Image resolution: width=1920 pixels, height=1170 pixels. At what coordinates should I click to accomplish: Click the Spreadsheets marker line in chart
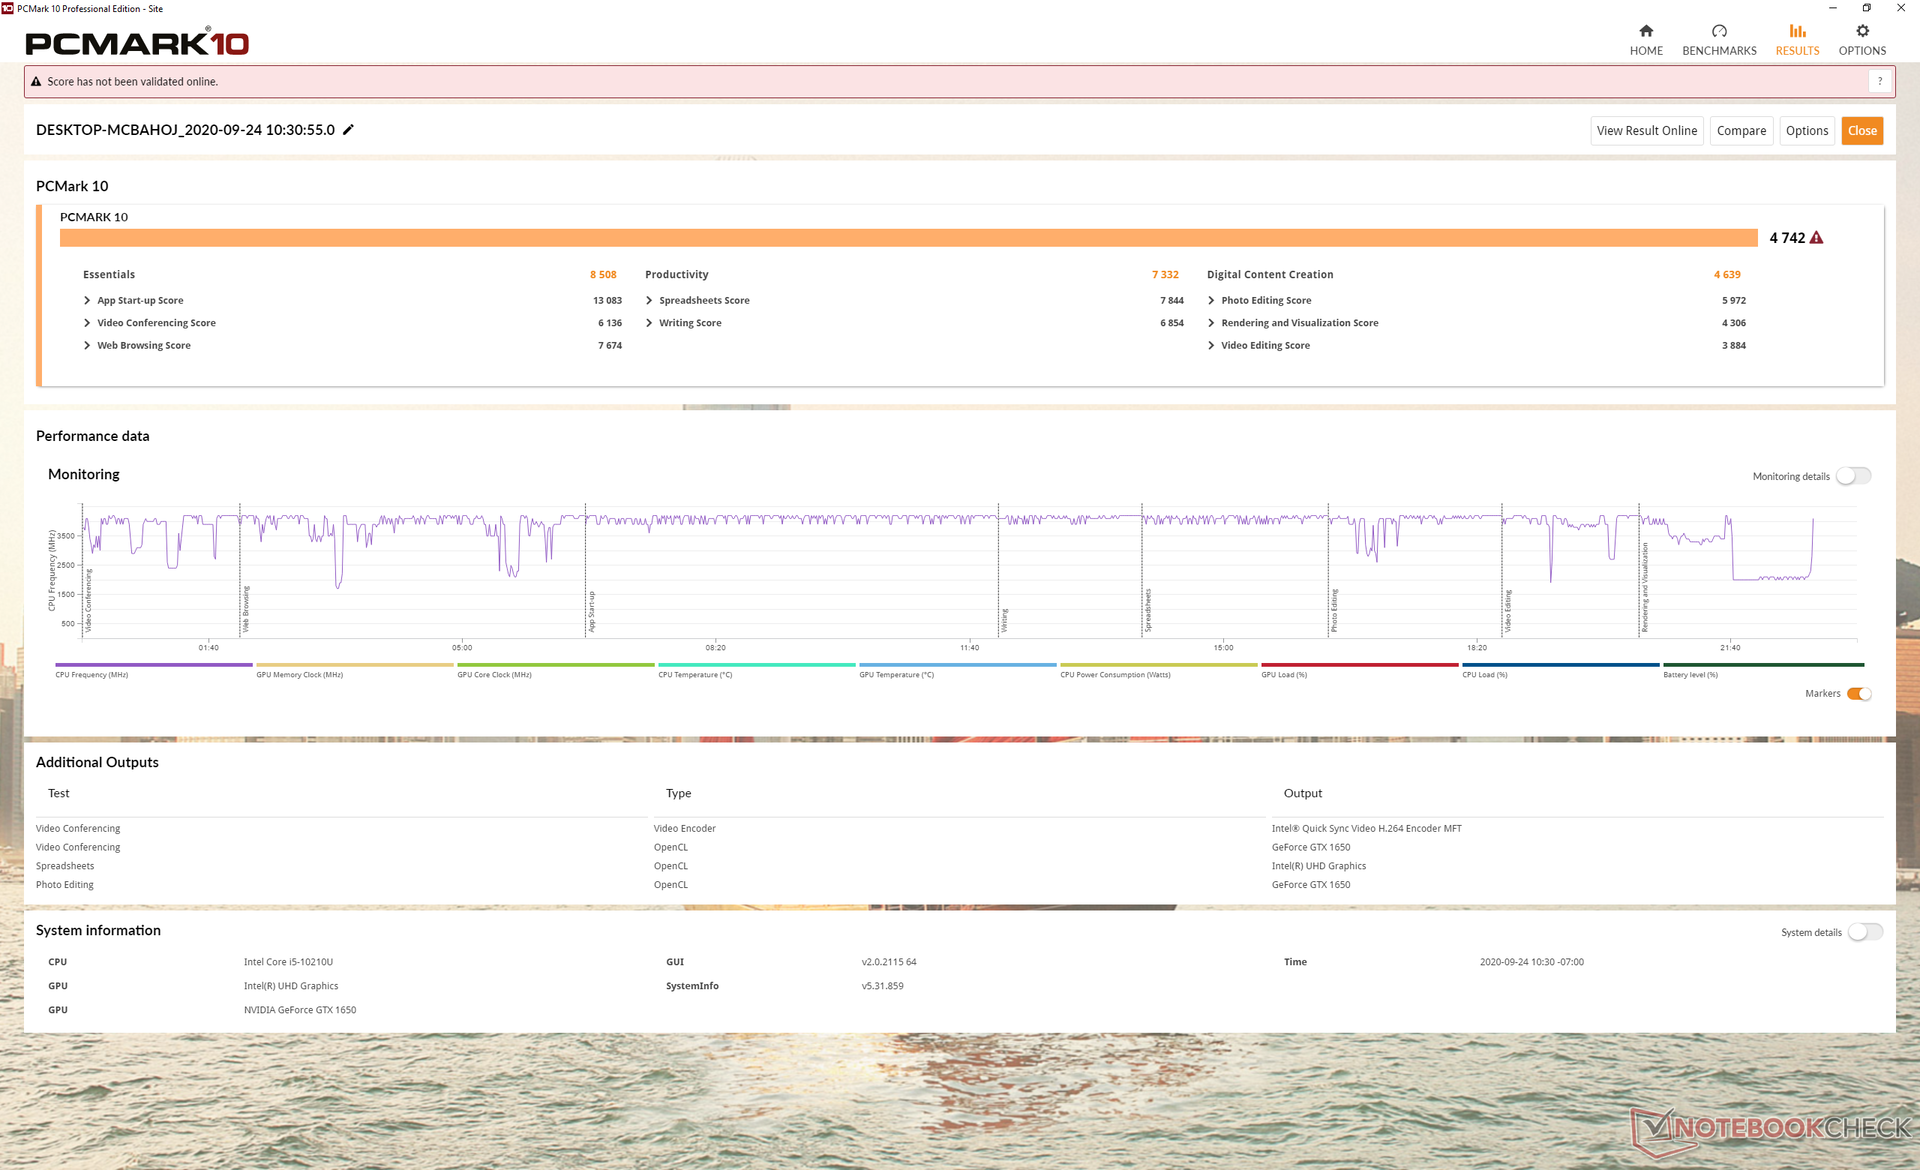coord(1142,570)
